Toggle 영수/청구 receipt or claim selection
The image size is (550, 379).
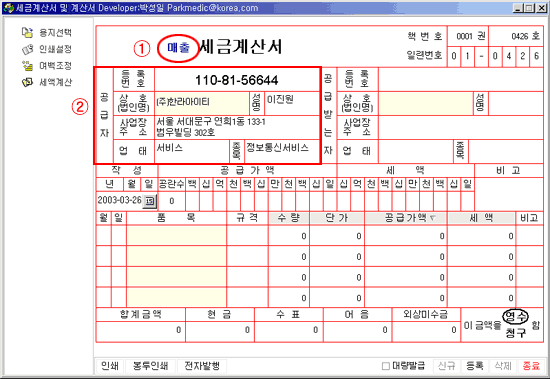coord(515,325)
